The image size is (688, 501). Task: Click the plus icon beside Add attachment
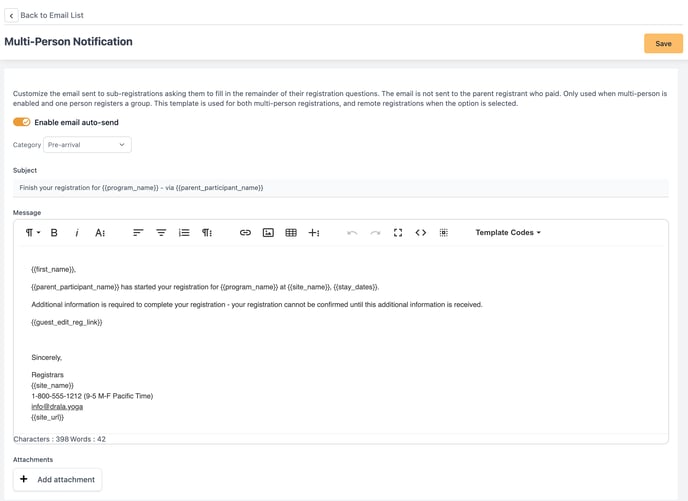tap(24, 479)
